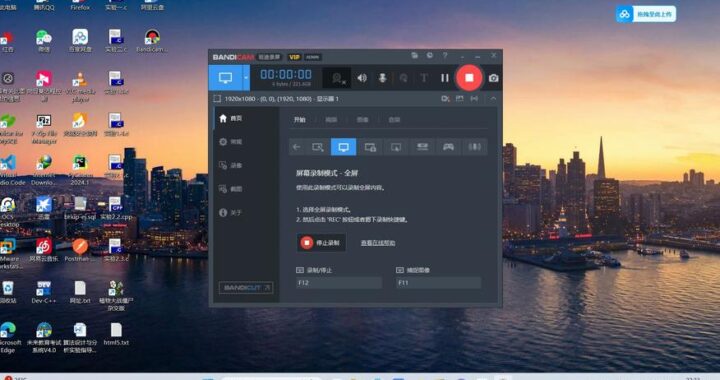Open 阿里云盘 desktop shortcut
The image size is (720, 380).
(152, 6)
